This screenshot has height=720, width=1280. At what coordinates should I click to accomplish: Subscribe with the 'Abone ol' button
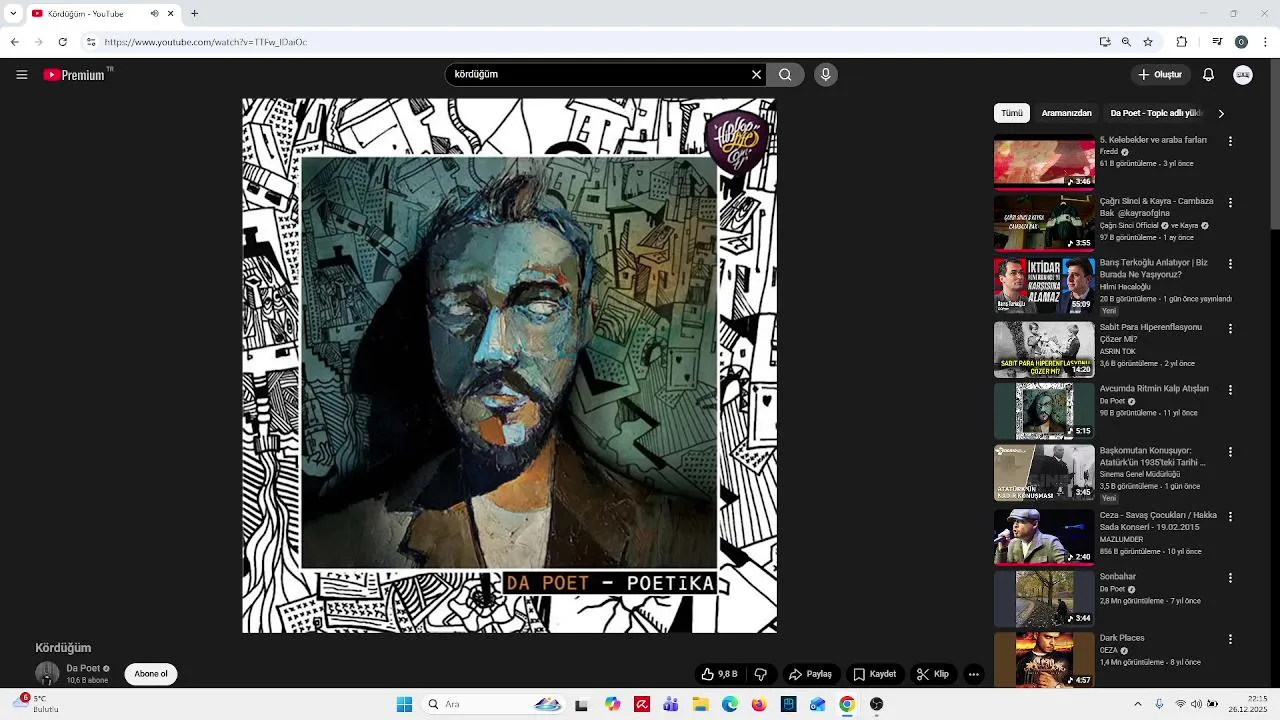(151, 674)
